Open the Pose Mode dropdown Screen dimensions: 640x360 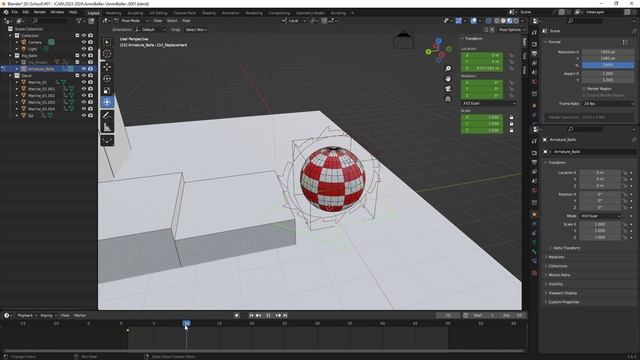point(131,20)
